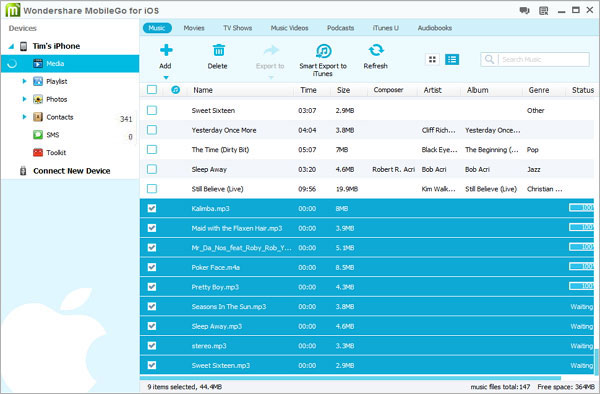The width and height of the screenshot is (600, 394).
Task: Open the title bar menu icon
Action: click(x=543, y=11)
